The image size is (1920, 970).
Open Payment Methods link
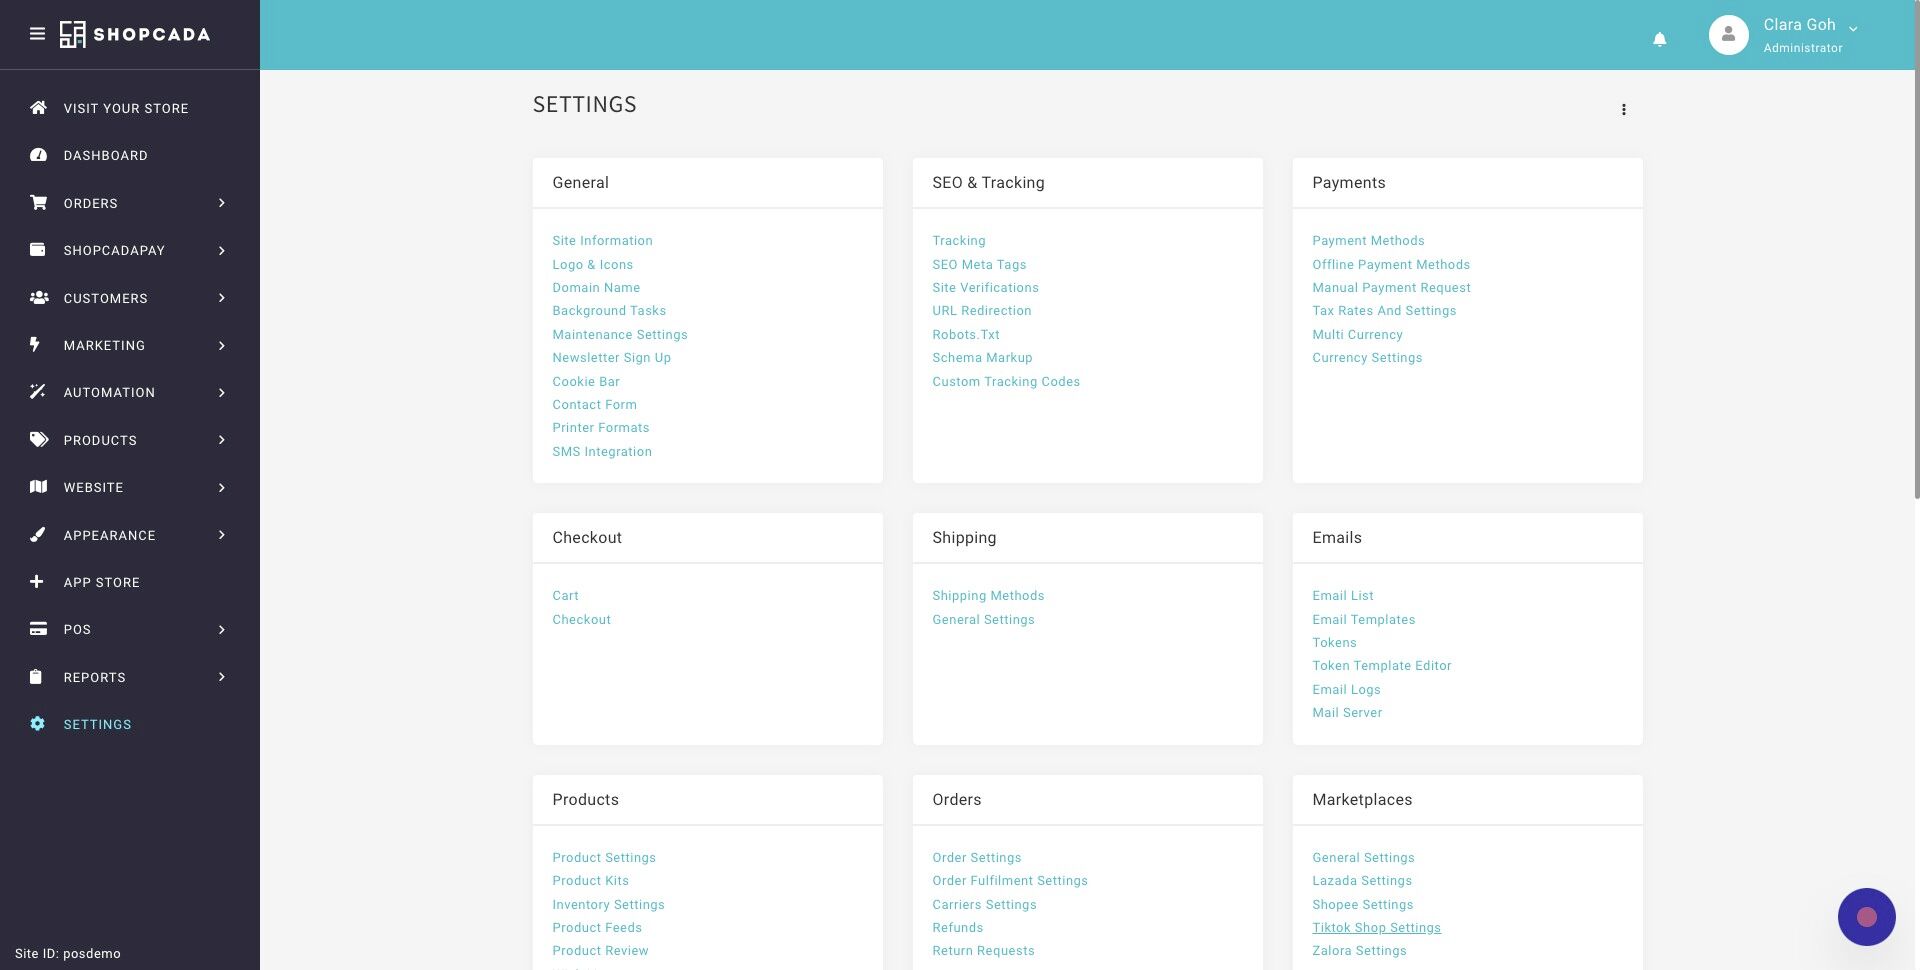(1368, 241)
